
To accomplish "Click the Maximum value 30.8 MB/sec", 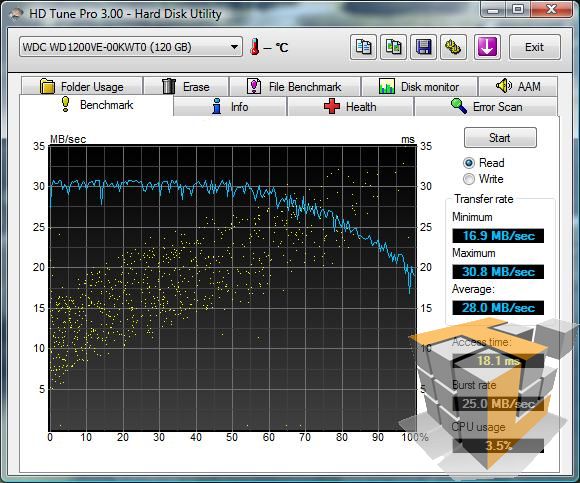I will coord(498,272).
